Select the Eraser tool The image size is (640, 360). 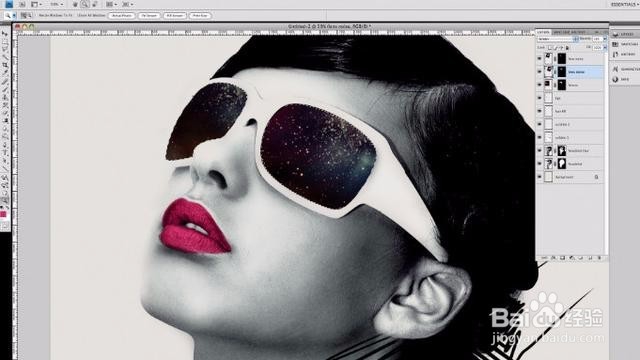pyautogui.click(x=5, y=113)
